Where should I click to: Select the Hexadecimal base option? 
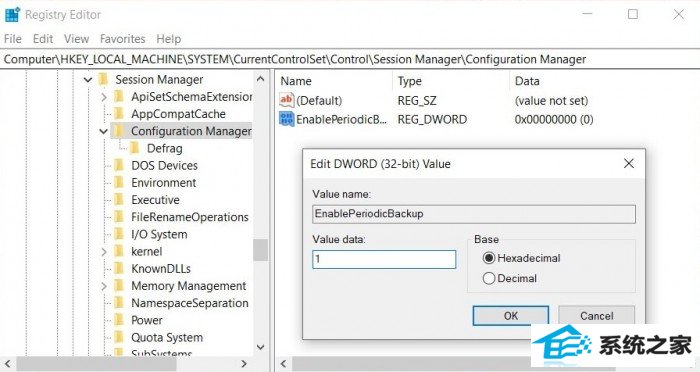(x=489, y=258)
